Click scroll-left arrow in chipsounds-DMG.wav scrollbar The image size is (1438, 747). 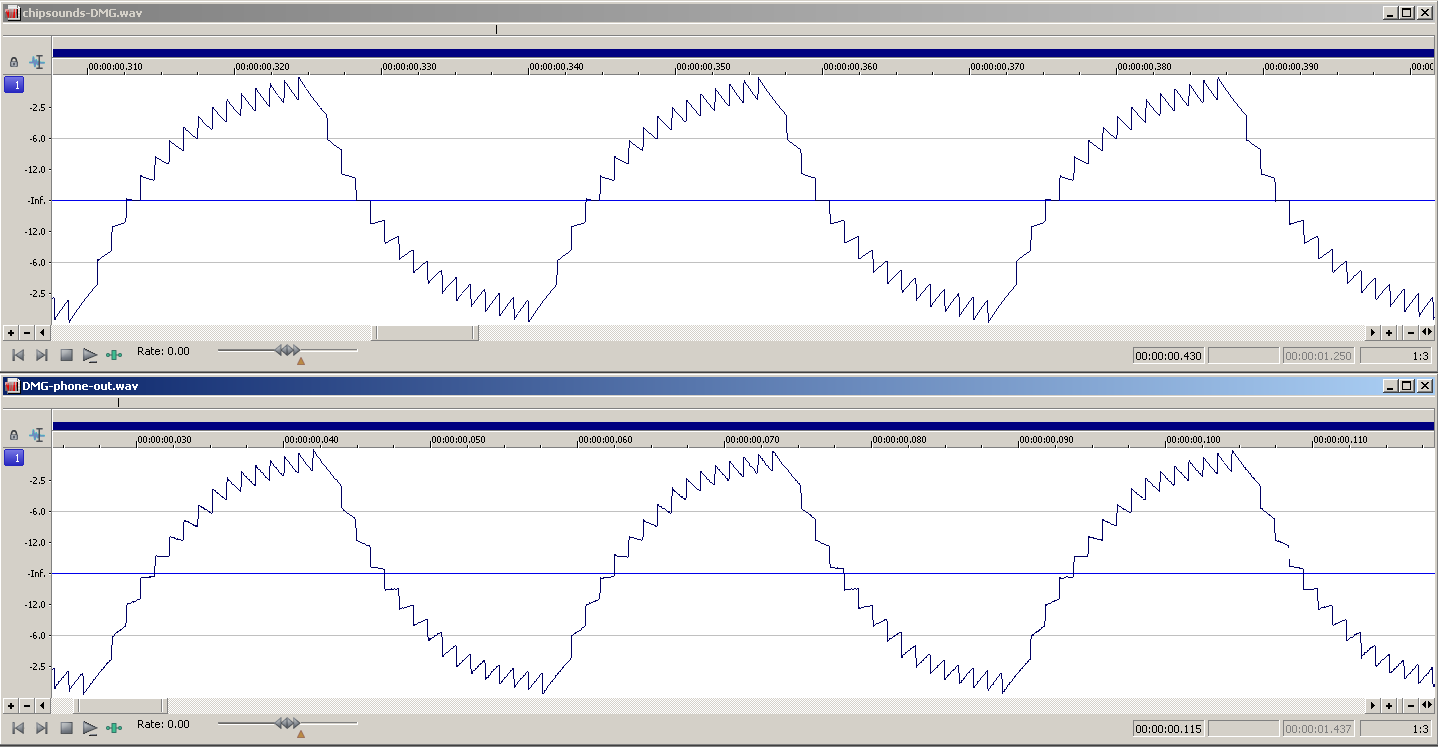[x=42, y=333]
